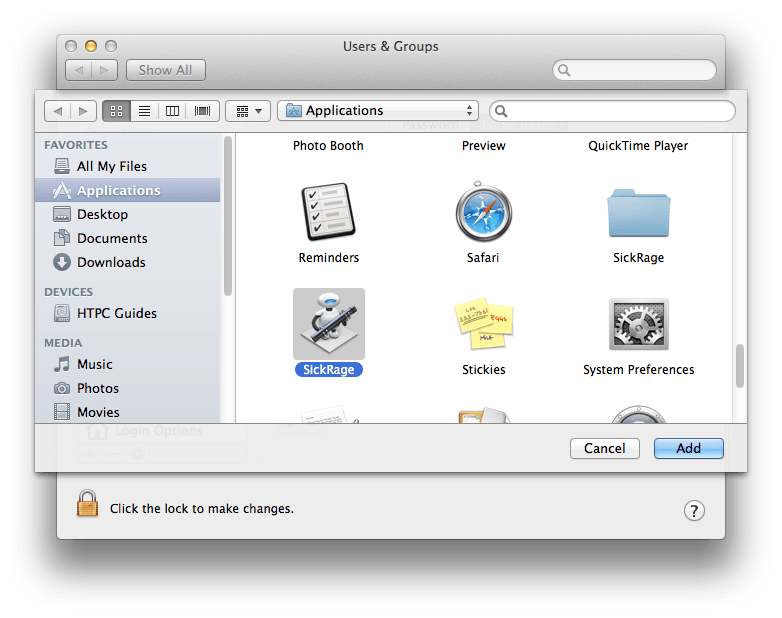The width and height of the screenshot is (782, 618).
Task: Click the lock icon to make changes
Action: point(88,504)
